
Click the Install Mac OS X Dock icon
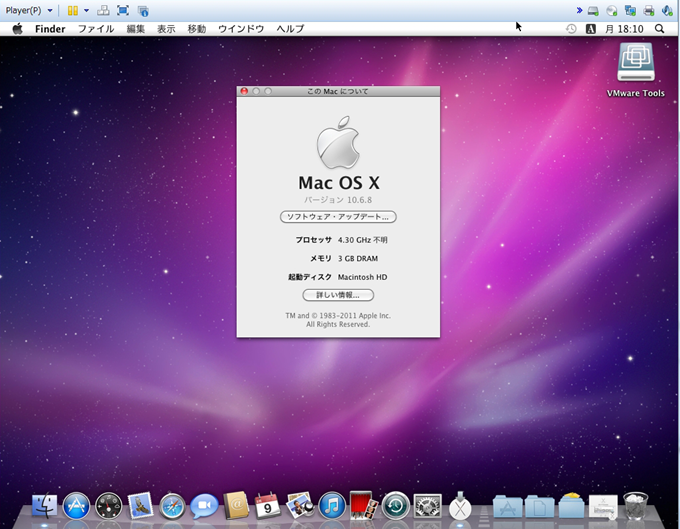(460, 506)
